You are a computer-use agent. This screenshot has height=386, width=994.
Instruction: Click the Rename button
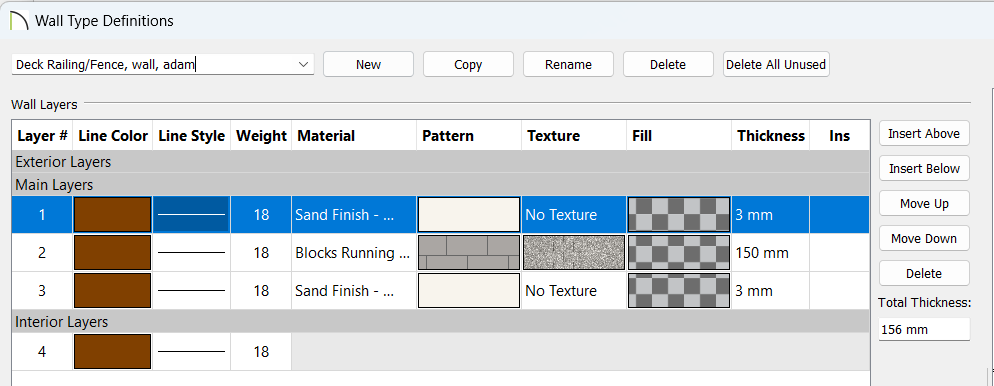(x=568, y=64)
